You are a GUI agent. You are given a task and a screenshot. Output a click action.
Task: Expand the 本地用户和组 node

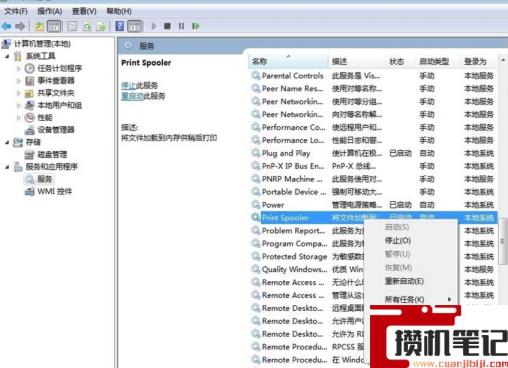coord(19,105)
